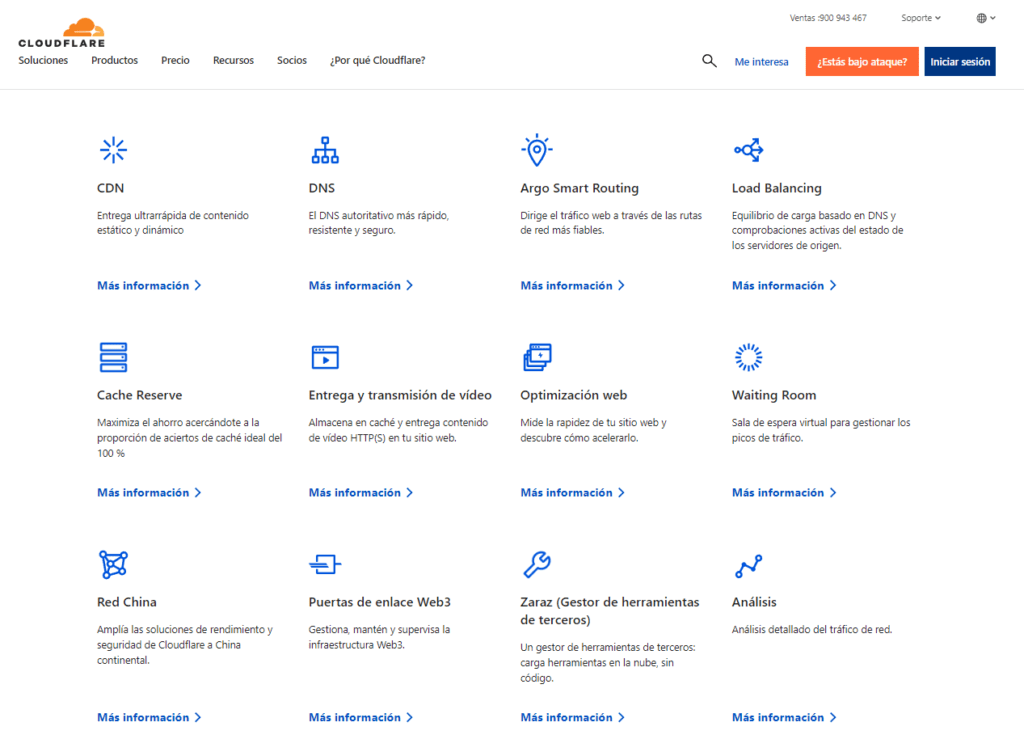Viewport: 1024px width, 735px height.
Task: Click the Optimización web stacked windows icon
Action: (537, 357)
